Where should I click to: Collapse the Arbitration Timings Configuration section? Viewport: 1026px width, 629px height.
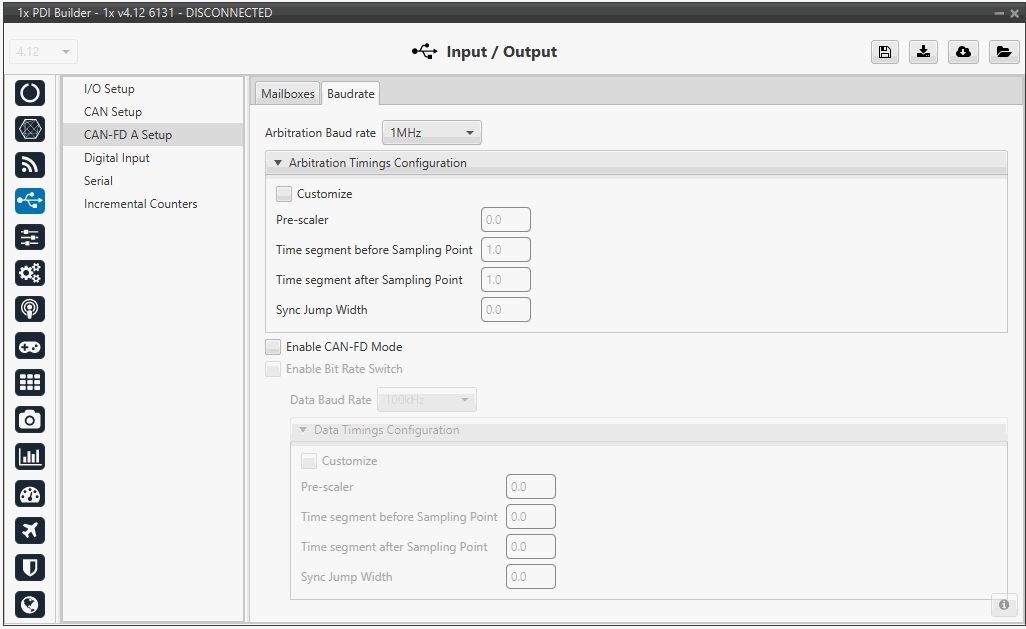pos(278,163)
